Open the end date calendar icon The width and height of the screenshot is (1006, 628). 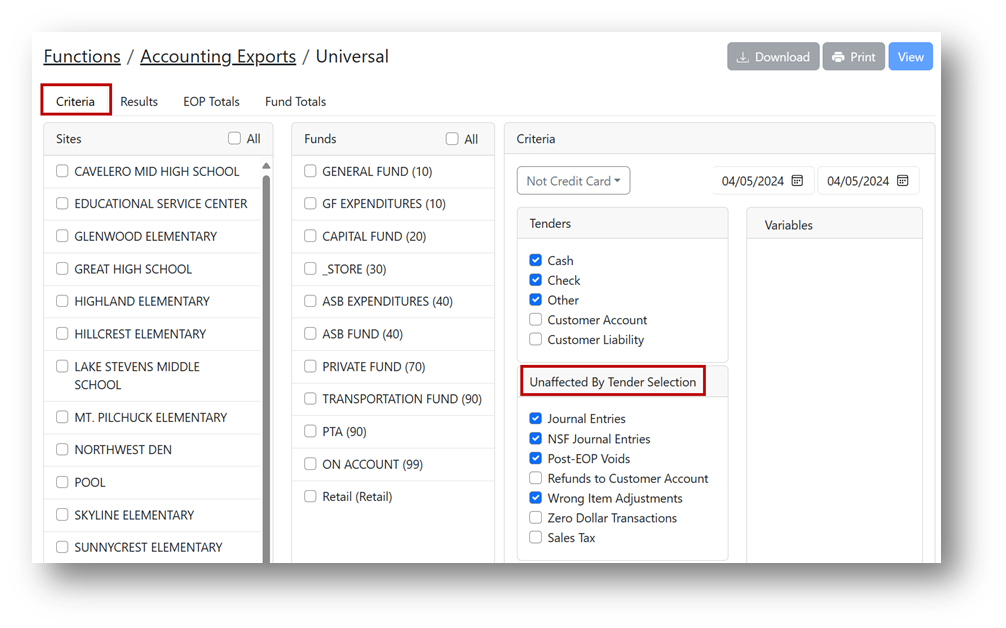pyautogui.click(x=903, y=180)
